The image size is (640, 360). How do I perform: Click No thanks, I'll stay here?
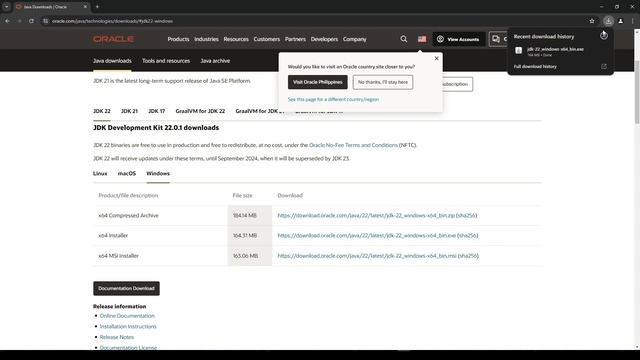(383, 82)
